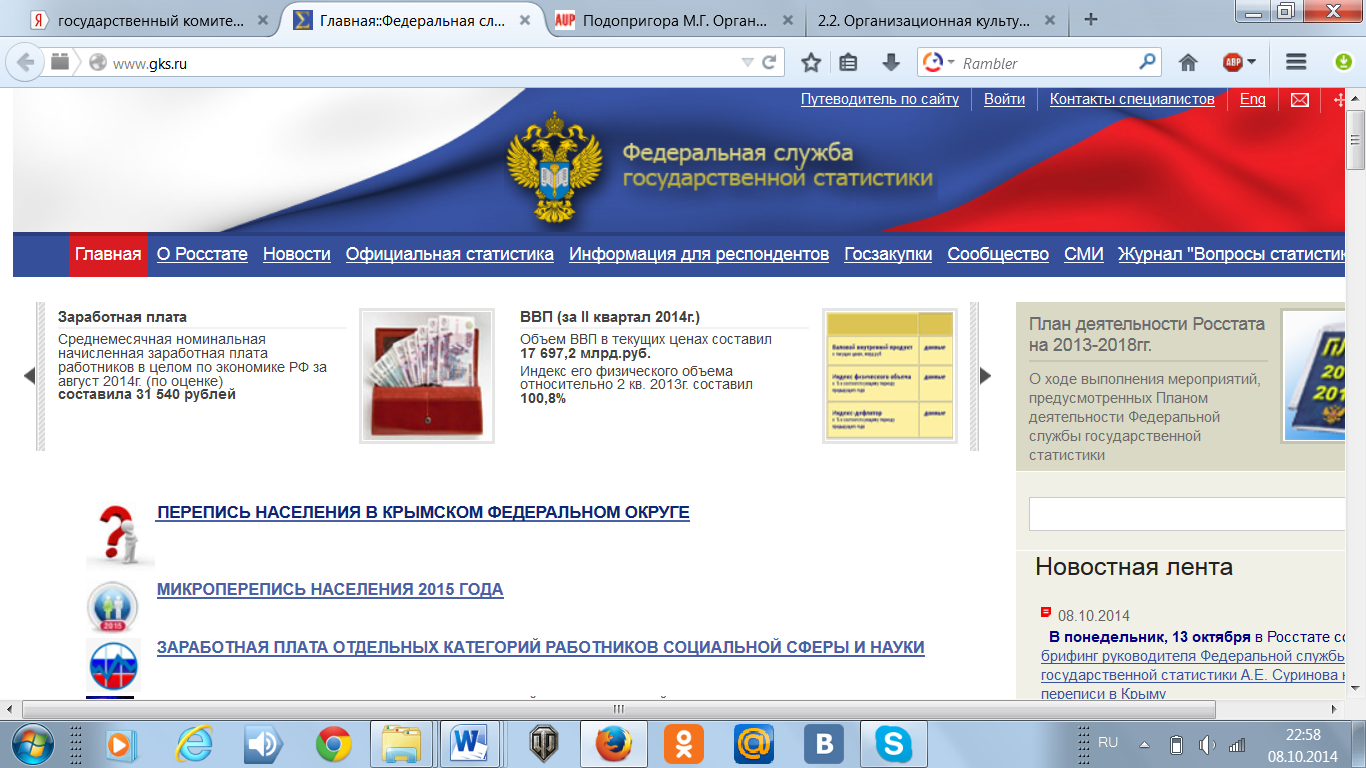The height and width of the screenshot is (768, 1366).
Task: Open Заработная плата отдельных категорий работников link
Action: (541, 647)
